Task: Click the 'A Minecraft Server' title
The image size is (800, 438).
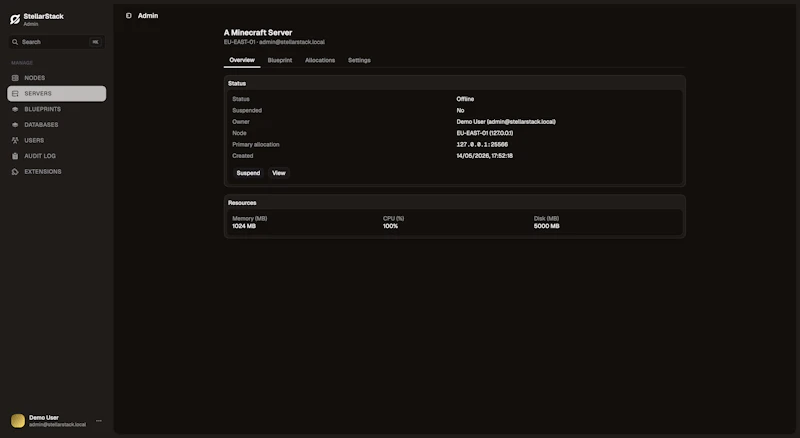Action: click(258, 33)
